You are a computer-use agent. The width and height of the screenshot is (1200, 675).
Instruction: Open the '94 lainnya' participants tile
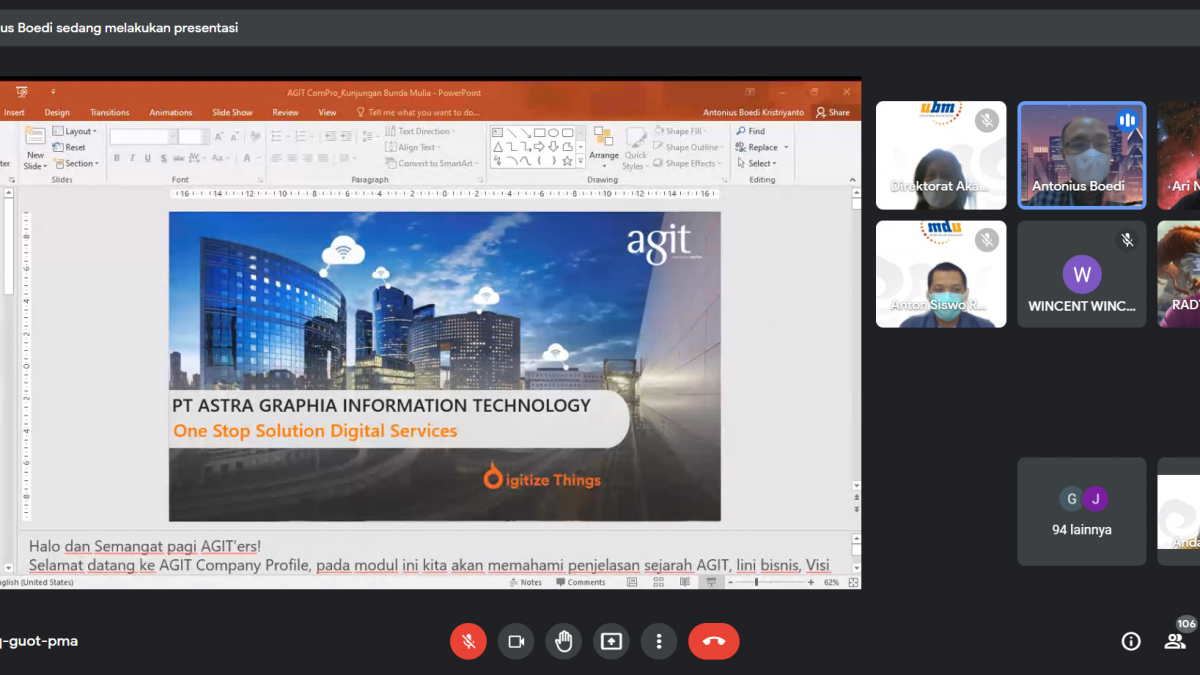click(x=1082, y=512)
